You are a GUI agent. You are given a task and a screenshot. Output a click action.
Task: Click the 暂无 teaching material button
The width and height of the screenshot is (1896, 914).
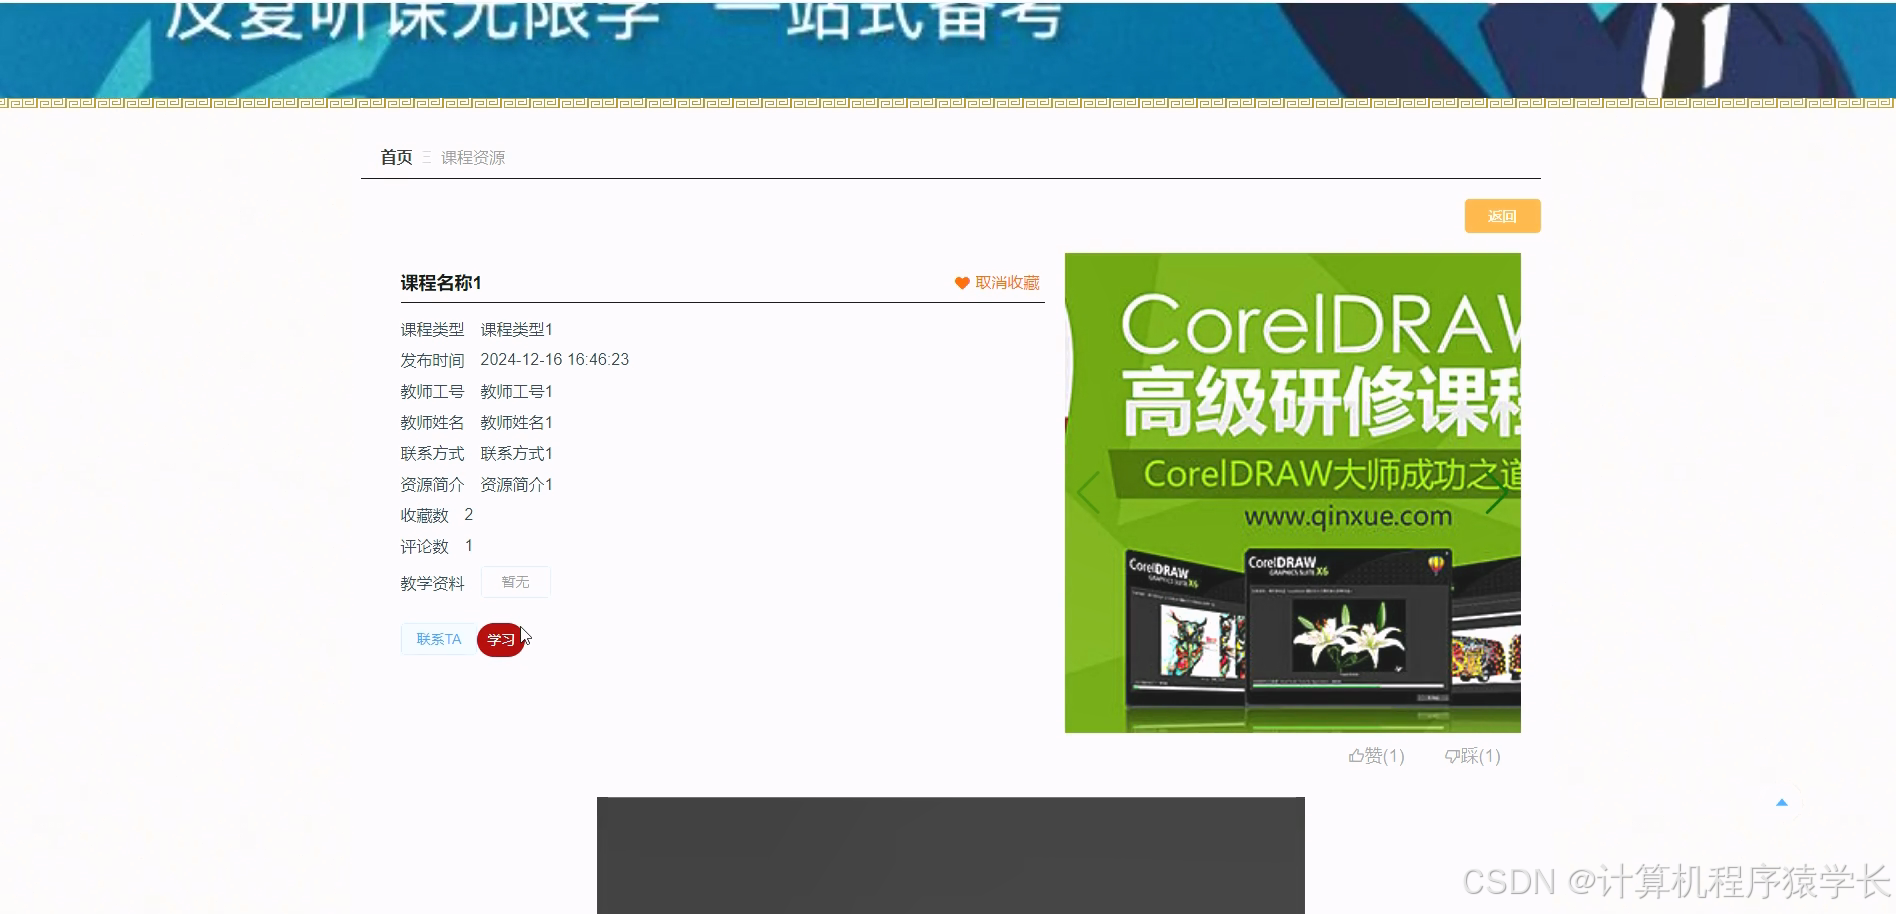515,582
